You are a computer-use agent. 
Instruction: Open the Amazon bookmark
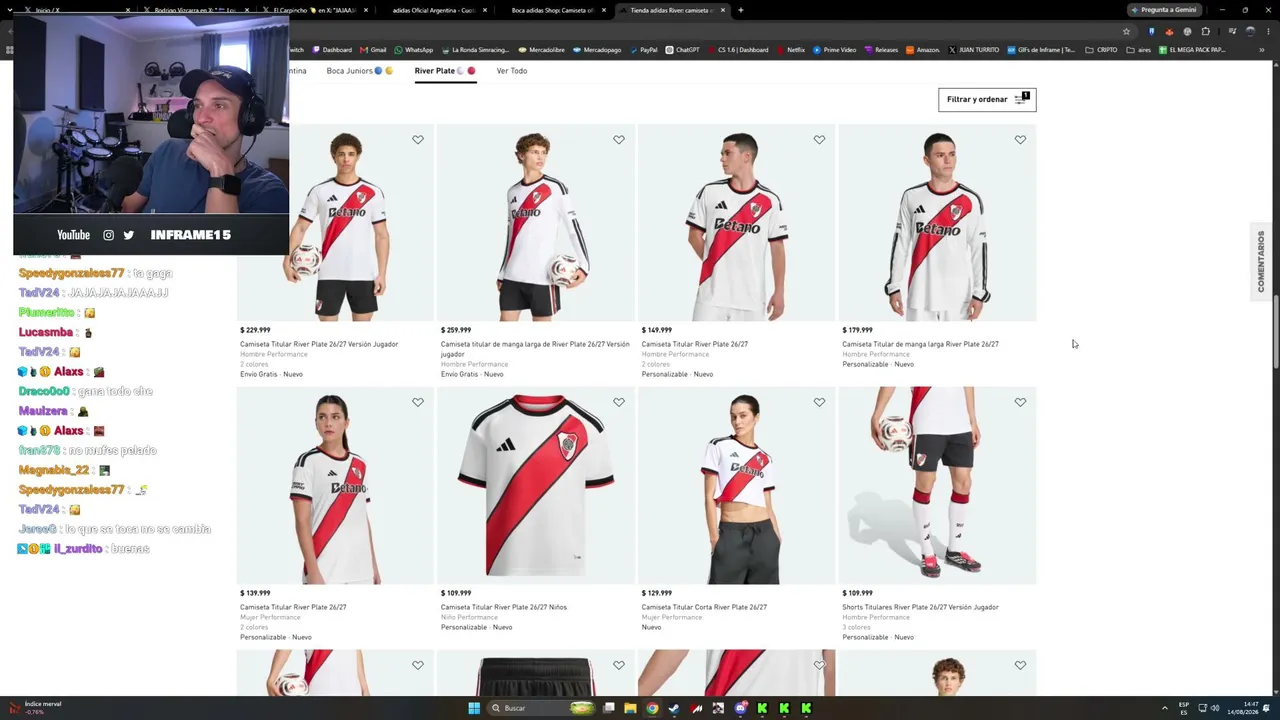click(x=922, y=50)
